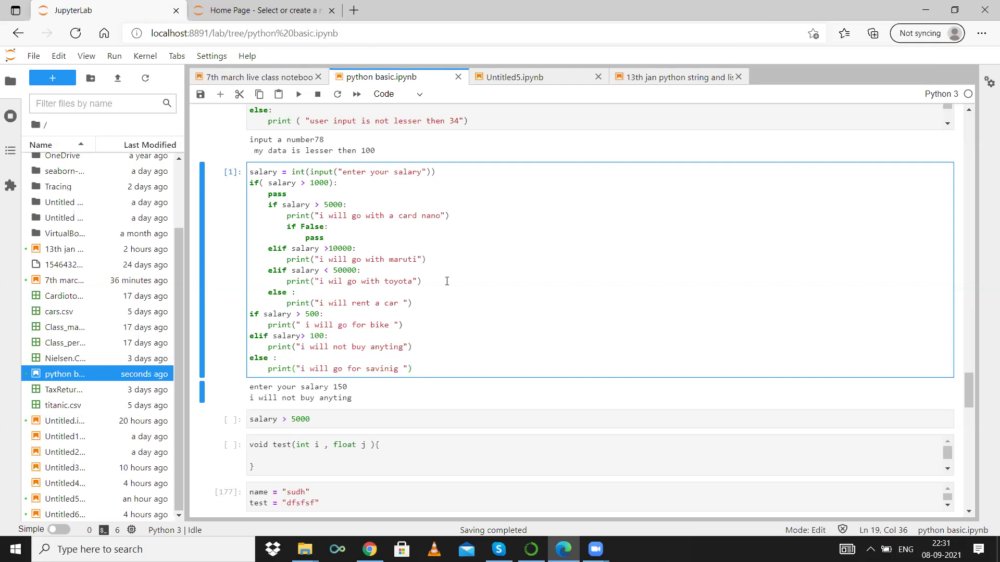This screenshot has height=562, width=1000.
Task: Restart the kernel circular arrow icon
Action: 337,94
